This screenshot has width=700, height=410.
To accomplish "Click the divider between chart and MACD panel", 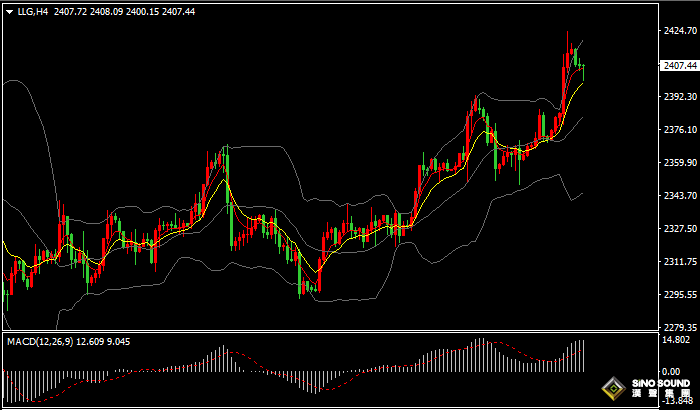I will point(330,333).
